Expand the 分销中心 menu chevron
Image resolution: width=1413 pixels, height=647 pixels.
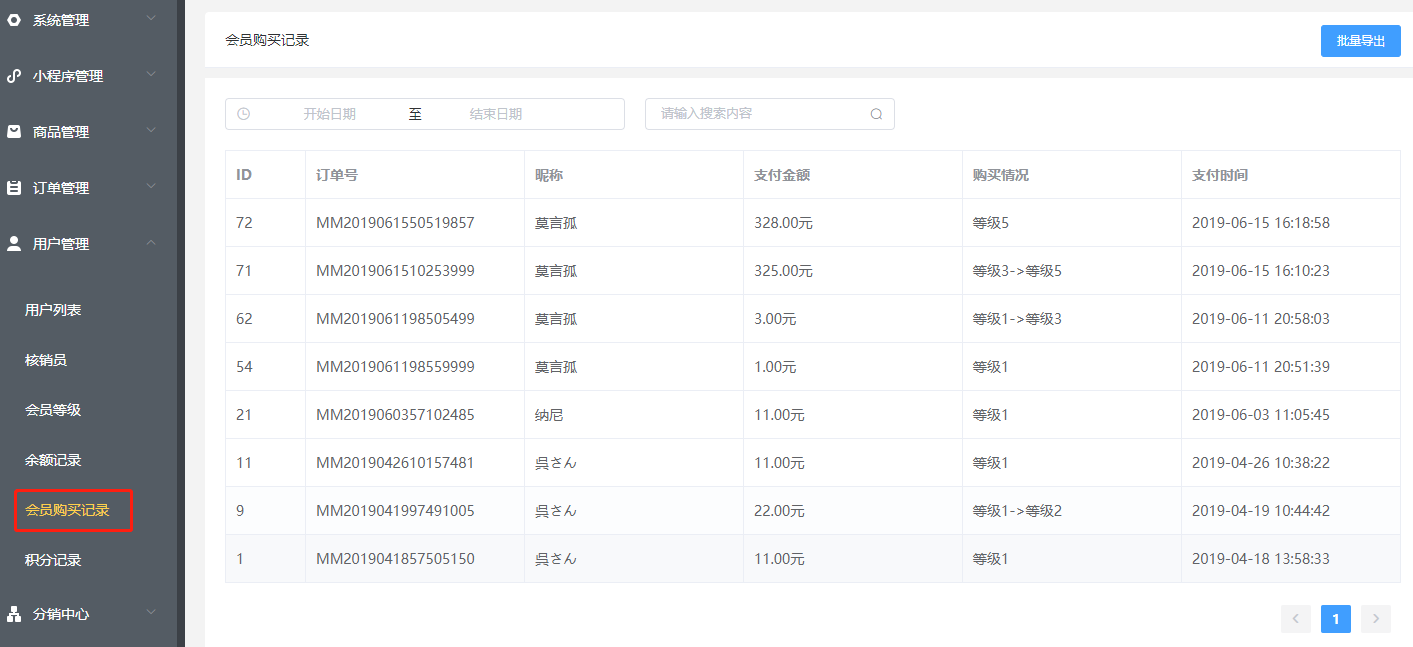click(151, 612)
